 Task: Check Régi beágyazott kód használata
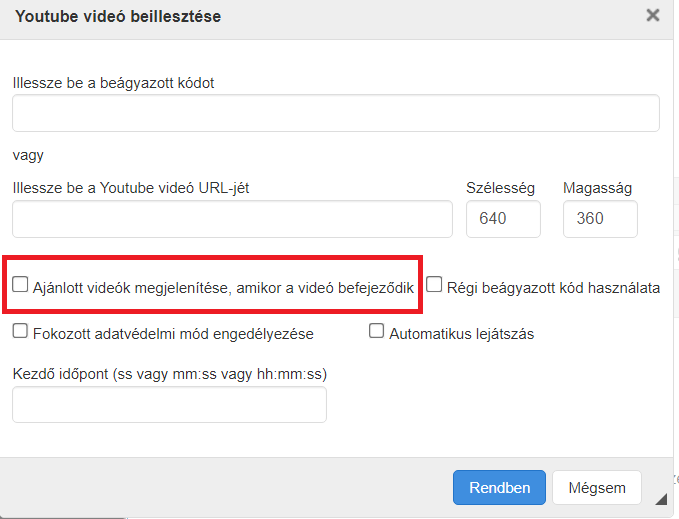pyautogui.click(x=434, y=285)
